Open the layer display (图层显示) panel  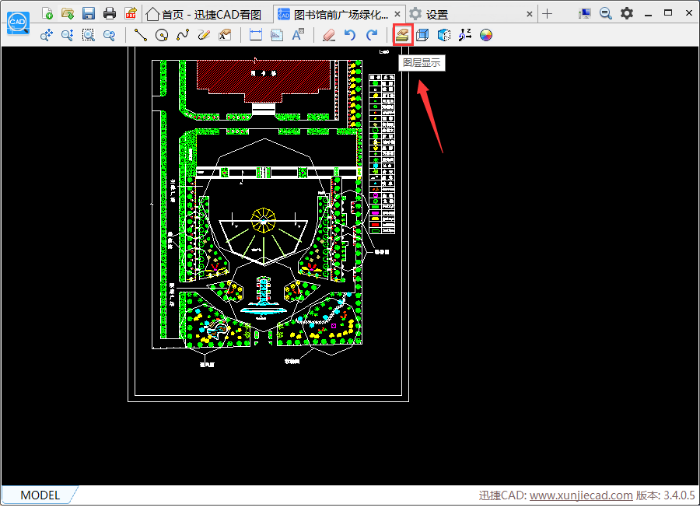[x=402, y=35]
